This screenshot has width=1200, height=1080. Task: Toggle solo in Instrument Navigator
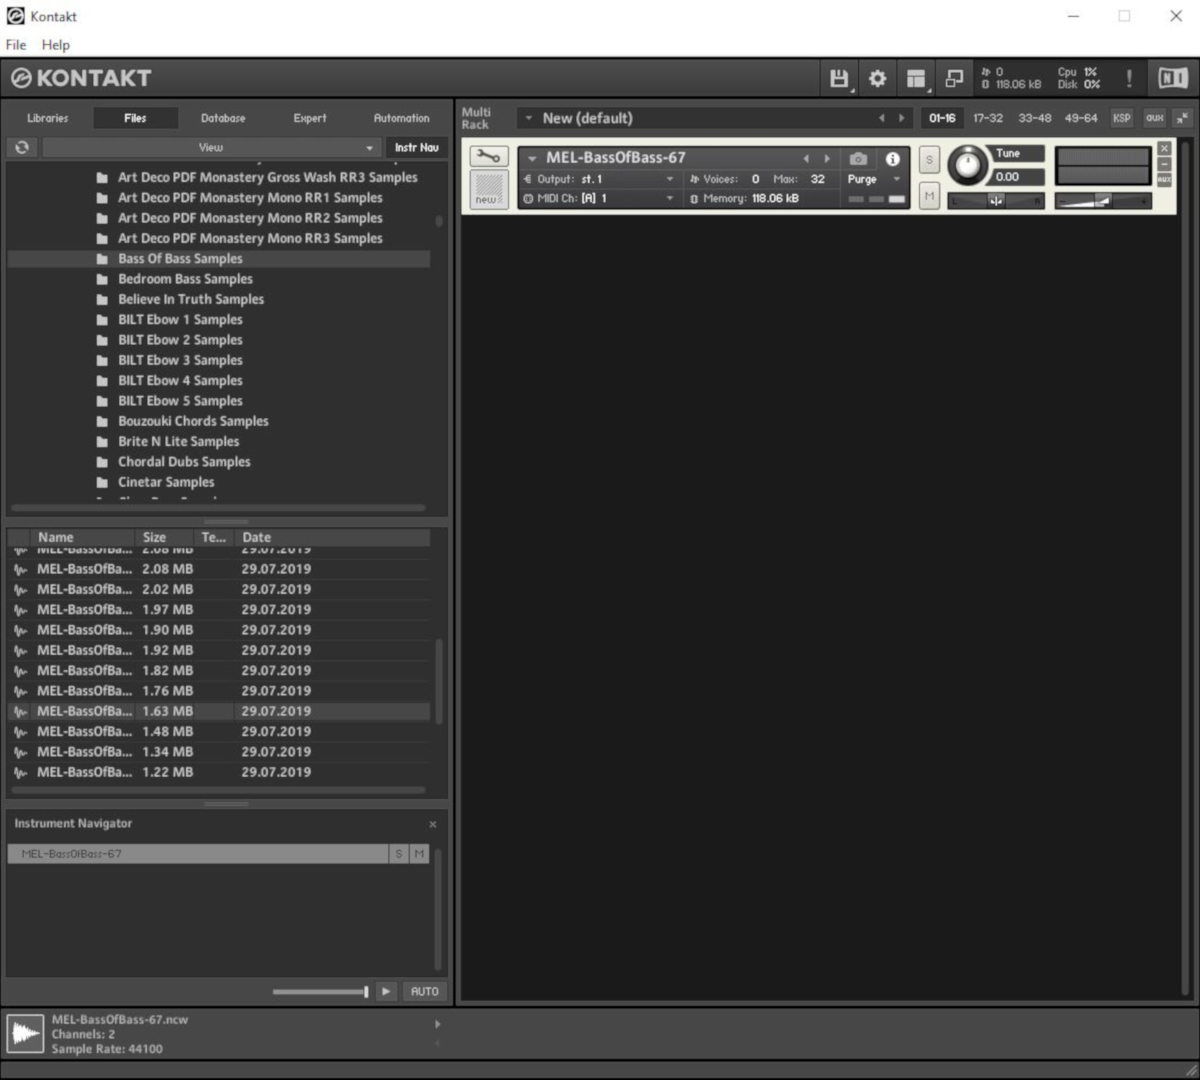coord(399,853)
